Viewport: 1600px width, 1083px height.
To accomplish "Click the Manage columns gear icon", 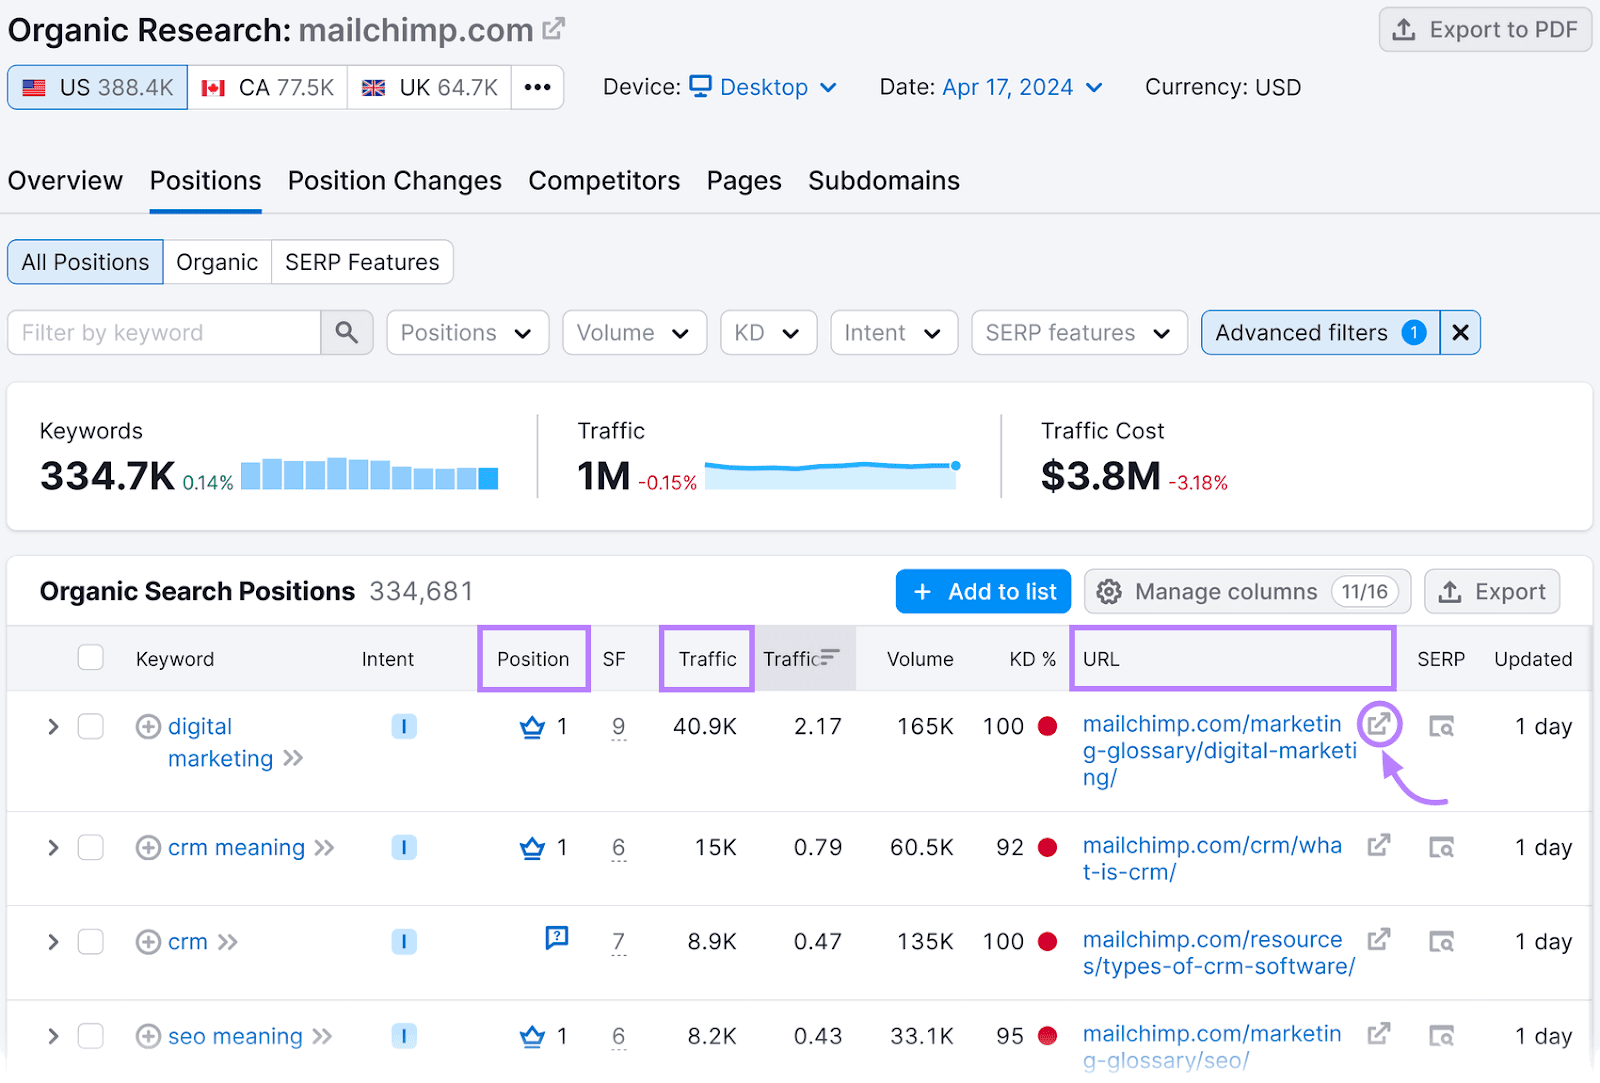I will coord(1109,591).
